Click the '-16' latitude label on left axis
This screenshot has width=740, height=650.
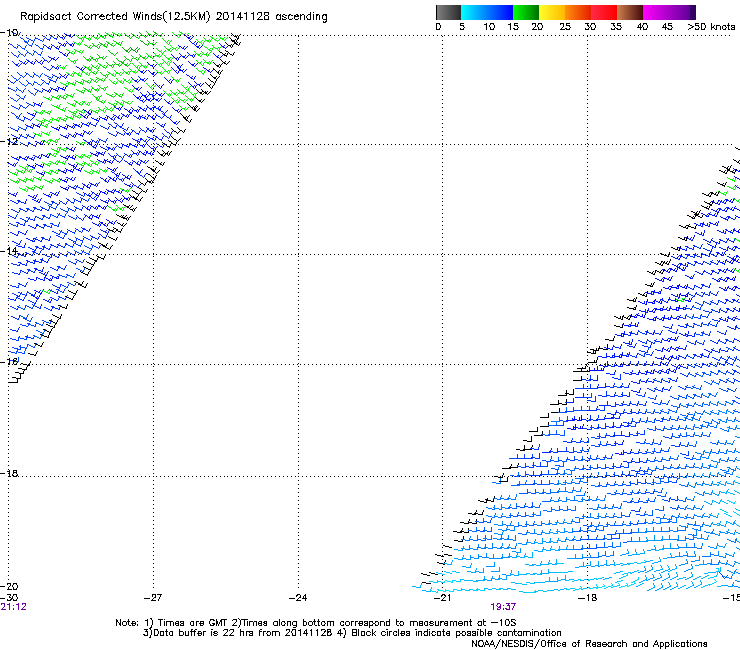[x=9, y=362]
